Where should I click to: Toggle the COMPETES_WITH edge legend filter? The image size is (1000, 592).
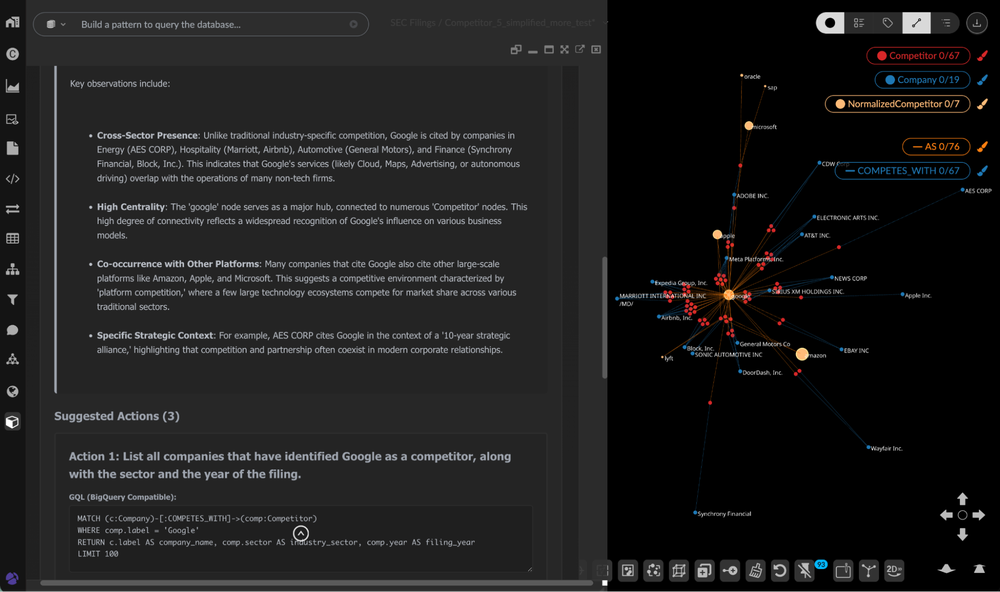(902, 171)
